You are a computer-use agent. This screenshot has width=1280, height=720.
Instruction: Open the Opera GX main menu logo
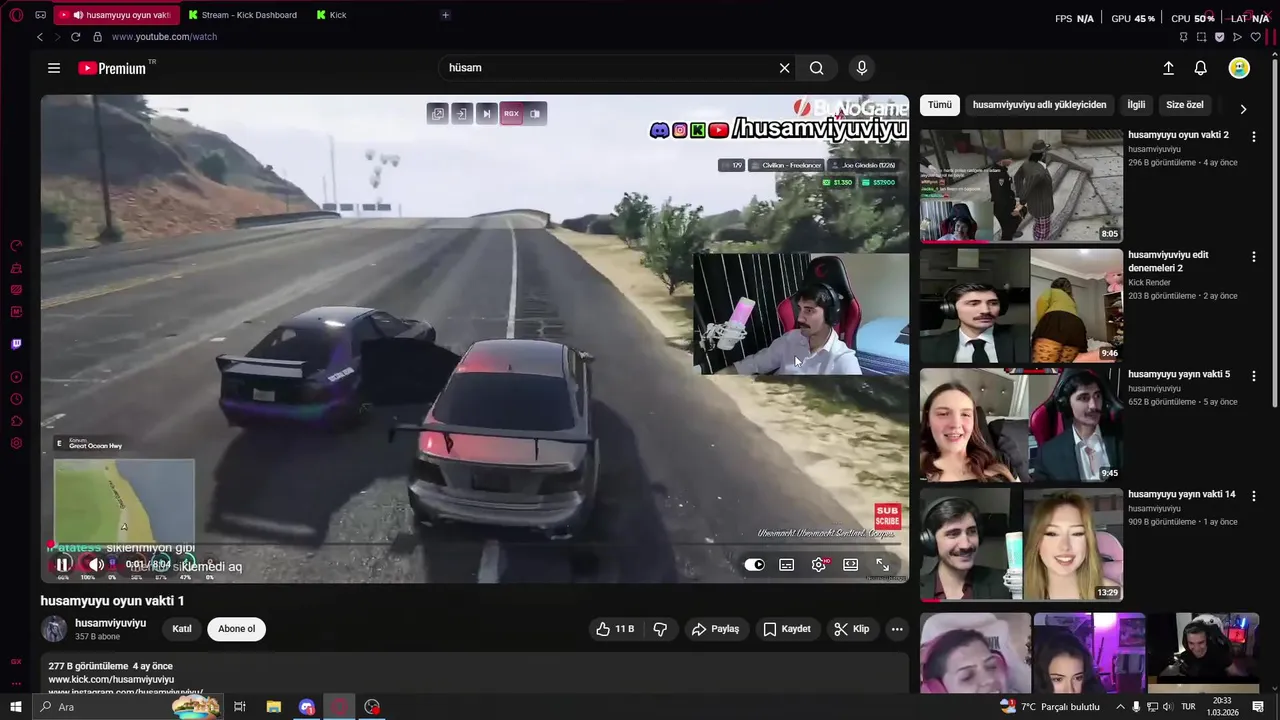tap(15, 15)
